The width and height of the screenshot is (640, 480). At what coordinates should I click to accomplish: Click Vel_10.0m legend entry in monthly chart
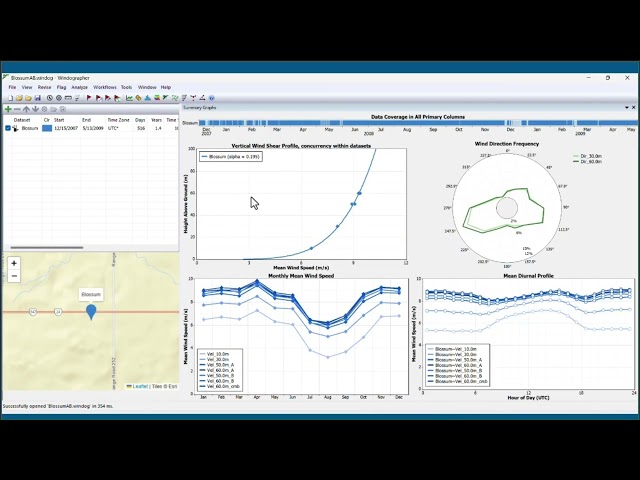pyautogui.click(x=214, y=354)
